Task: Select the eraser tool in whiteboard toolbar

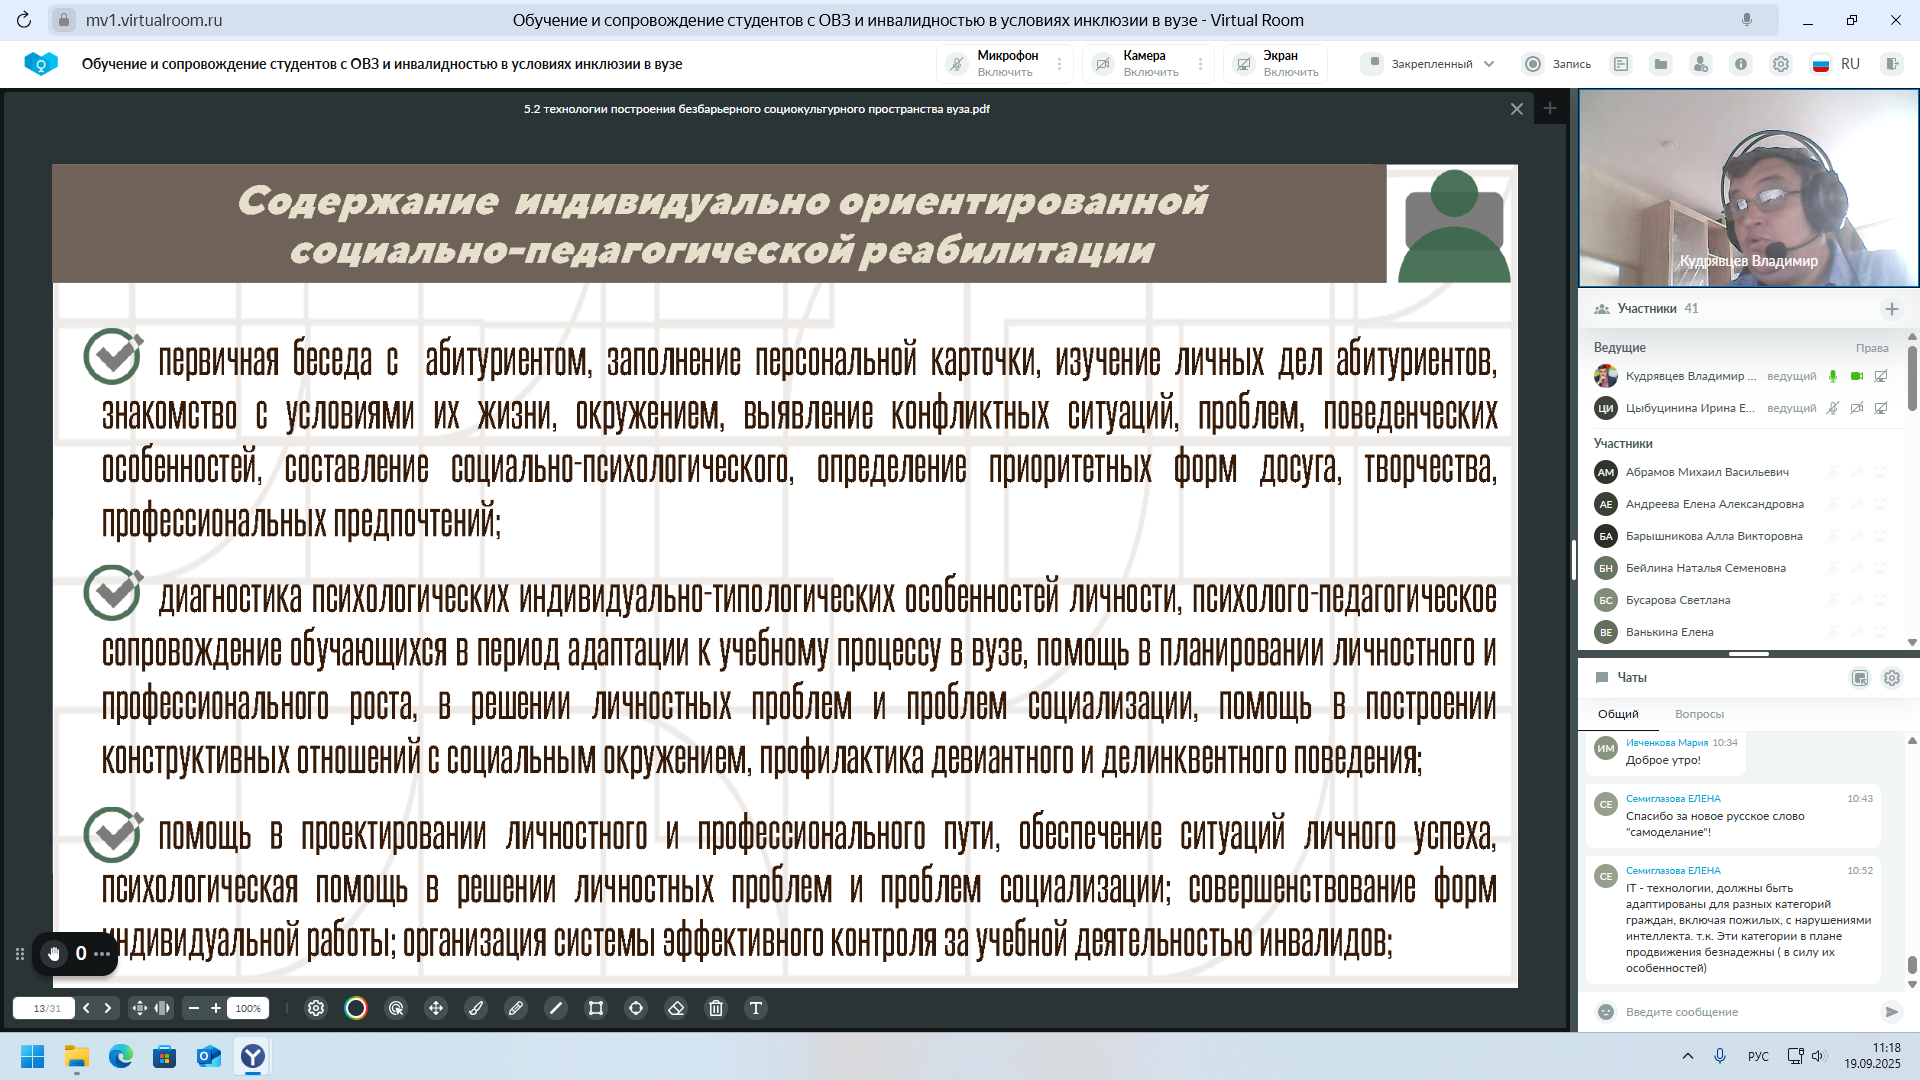Action: tap(676, 1008)
